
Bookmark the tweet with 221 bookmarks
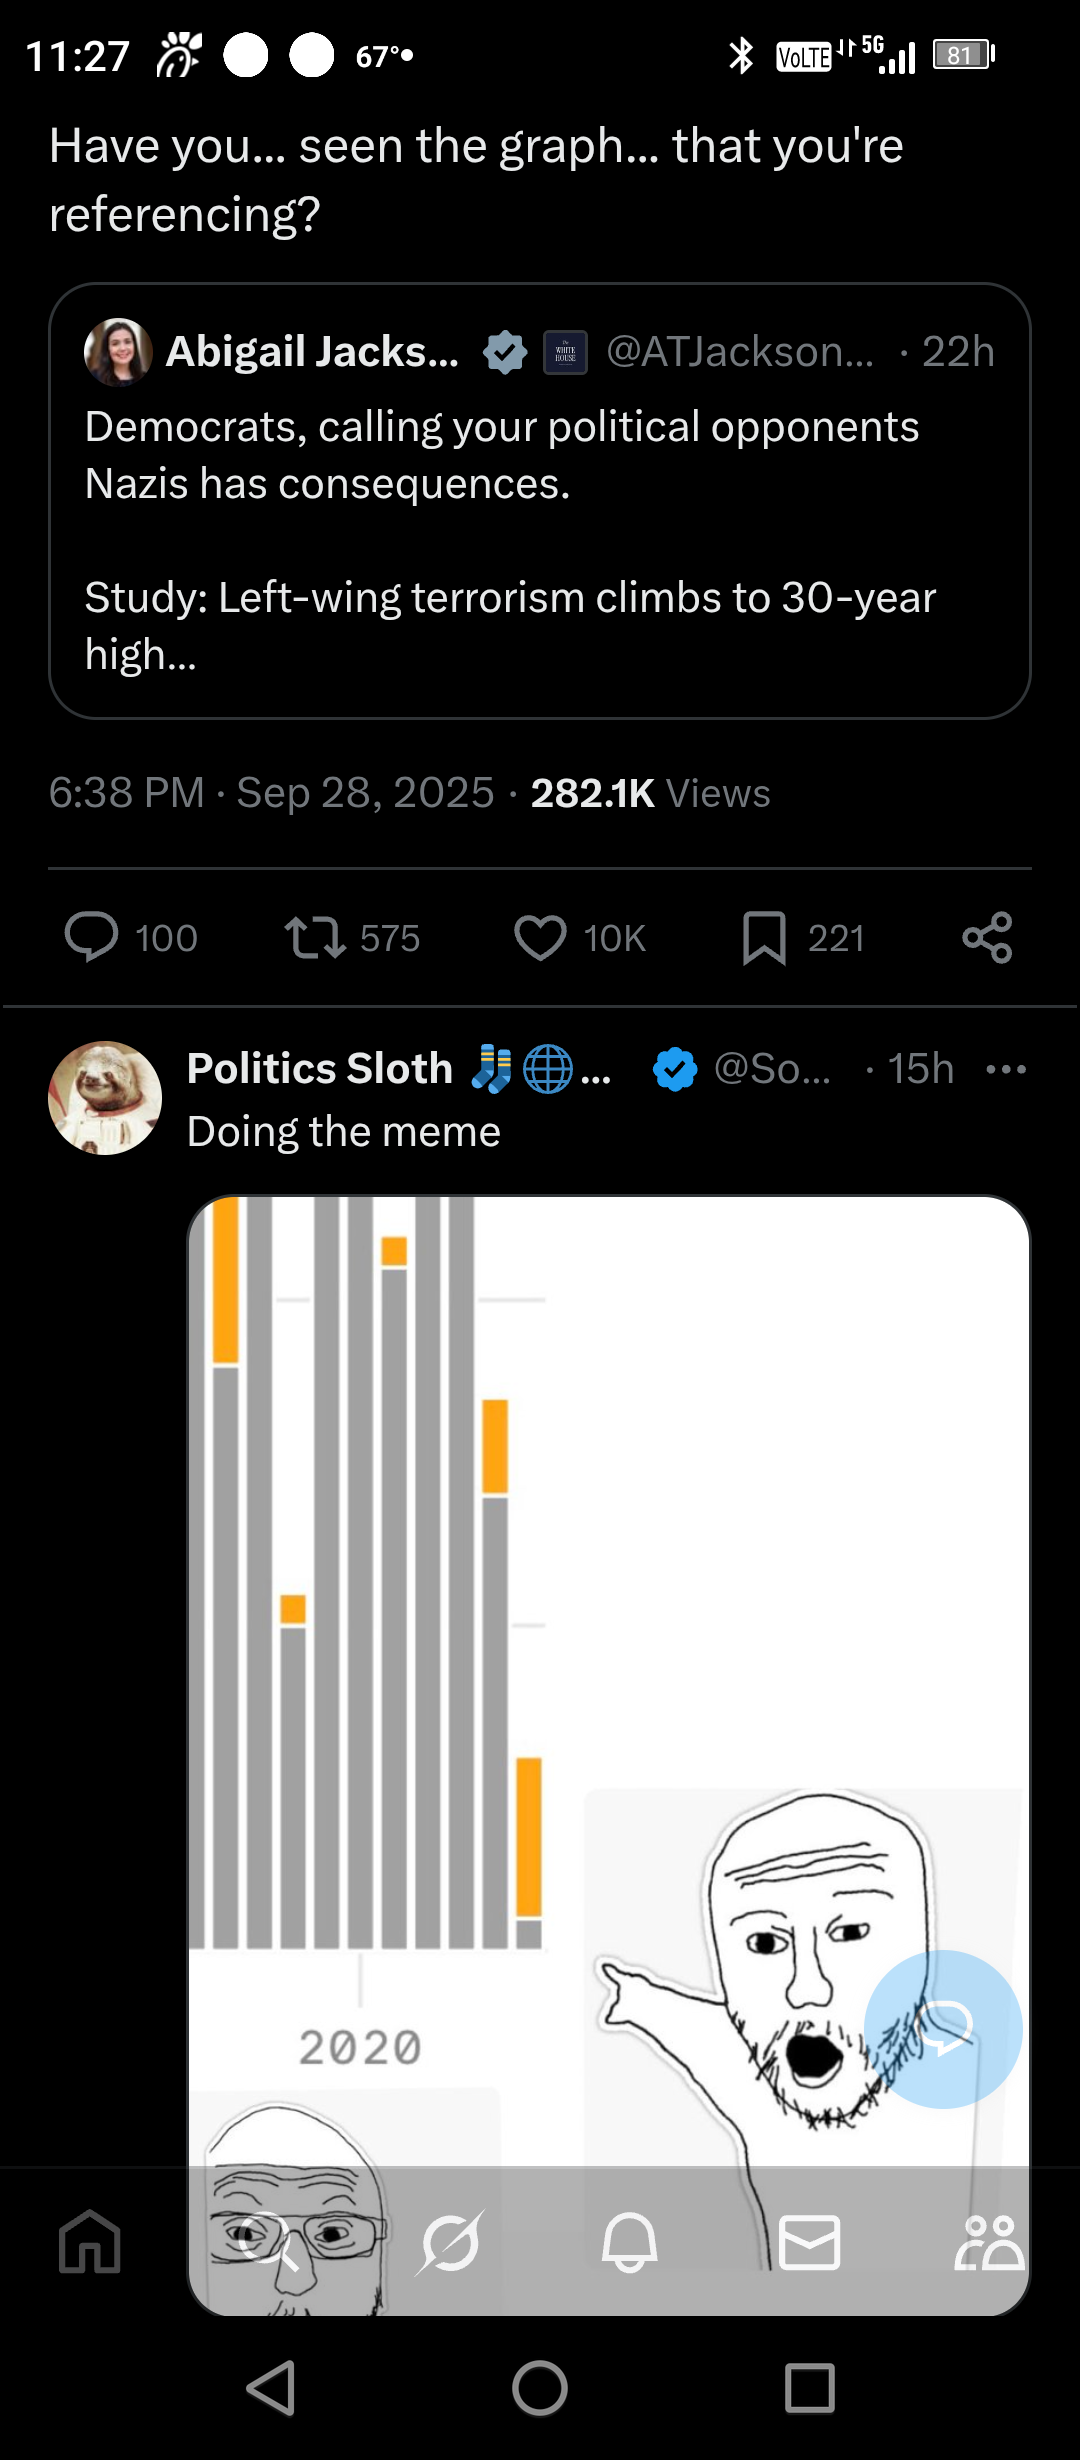764,938
